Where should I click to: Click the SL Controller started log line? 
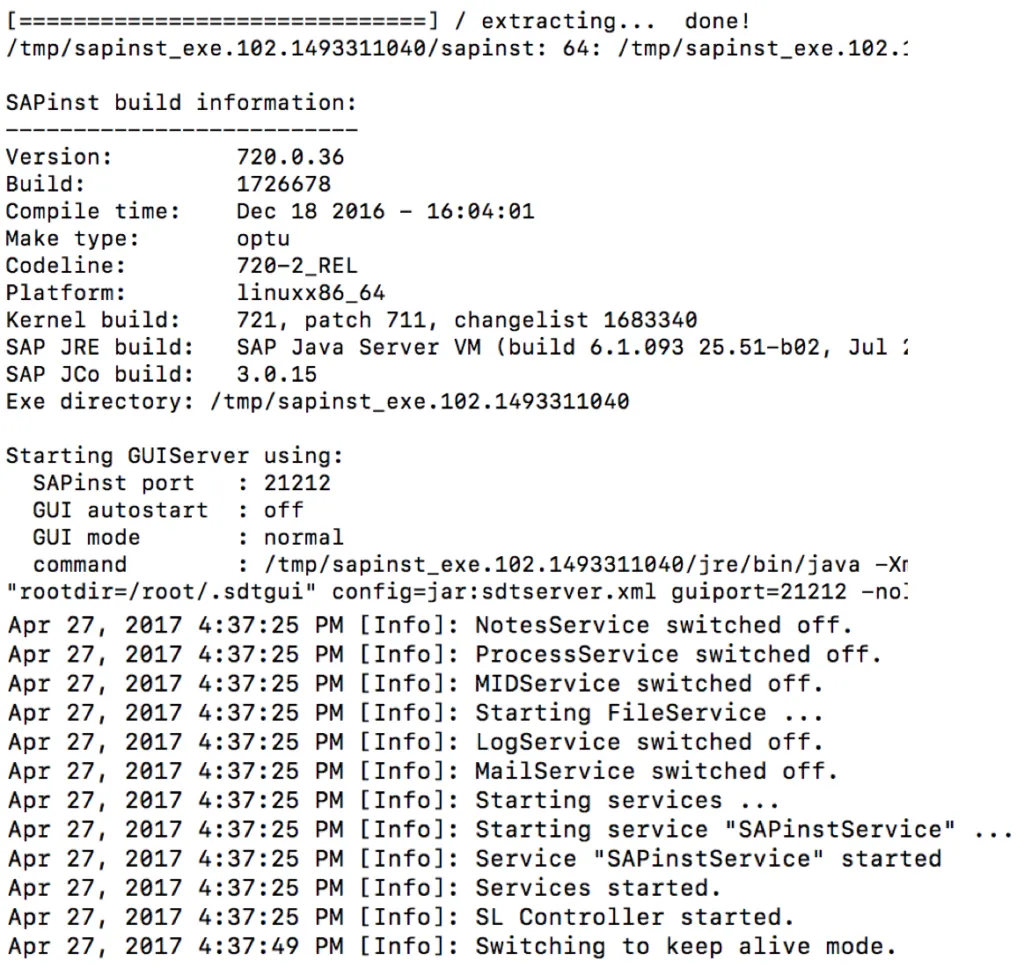(x=400, y=917)
